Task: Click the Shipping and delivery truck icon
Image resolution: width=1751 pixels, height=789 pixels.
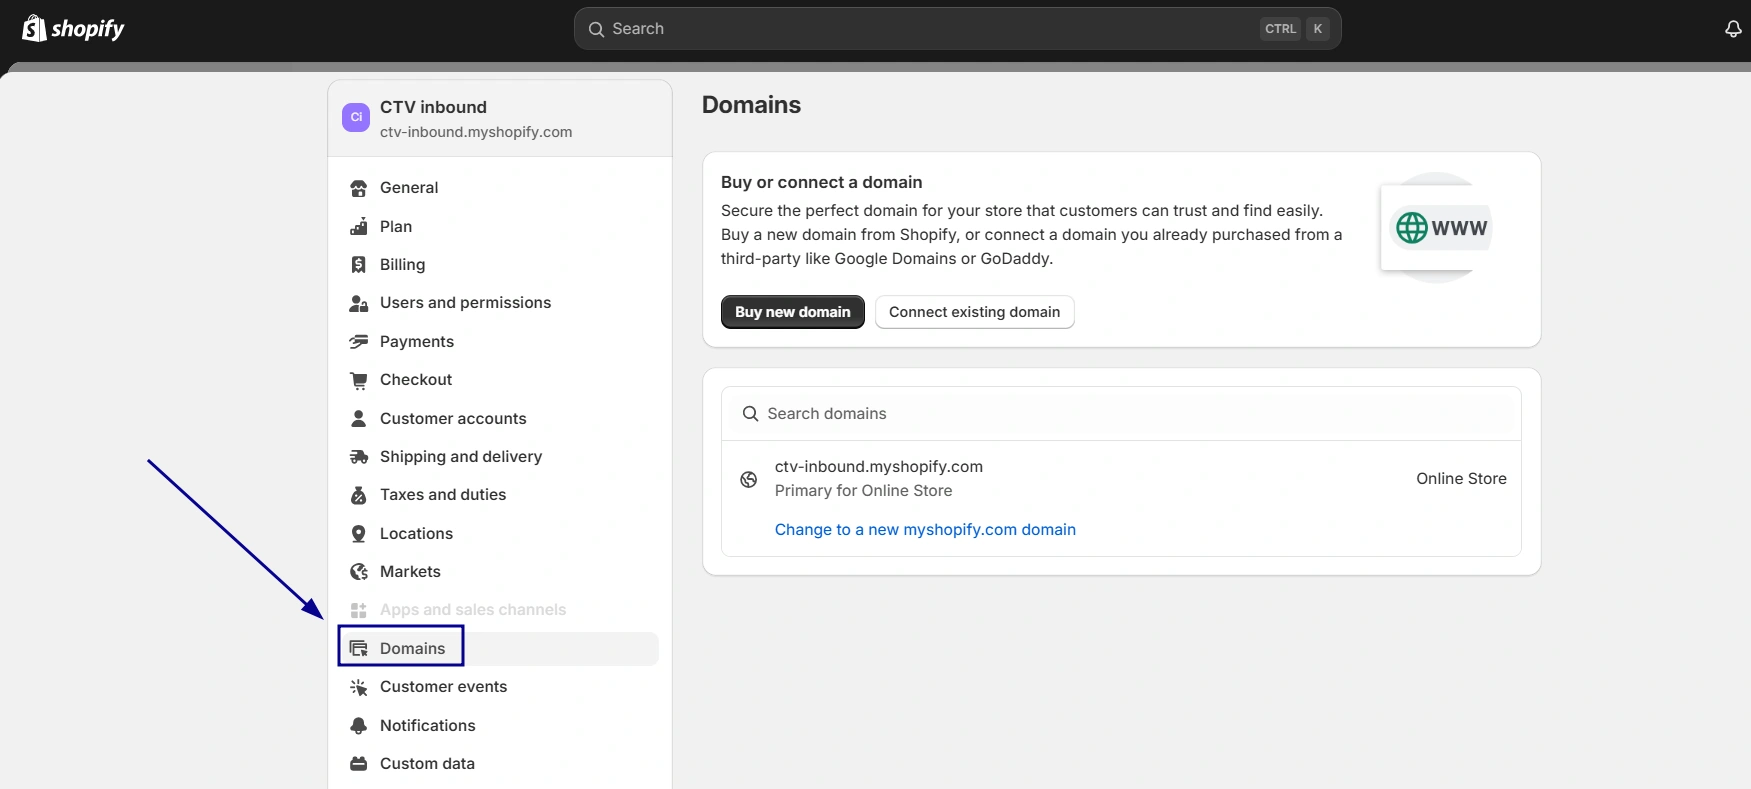Action: pos(358,457)
